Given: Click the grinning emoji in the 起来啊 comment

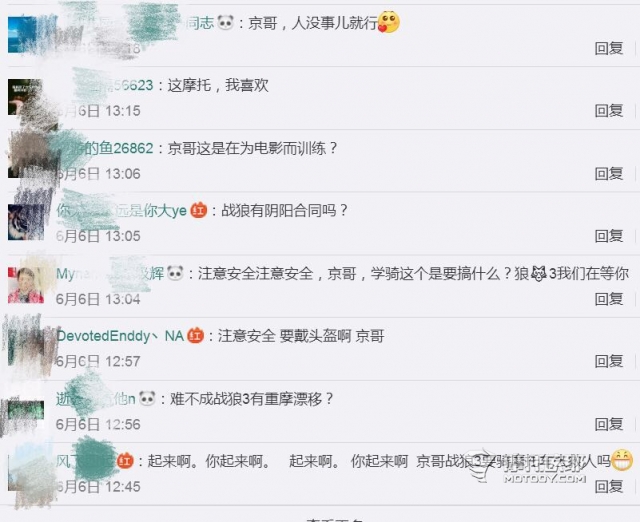Looking at the screenshot, I should [622, 460].
